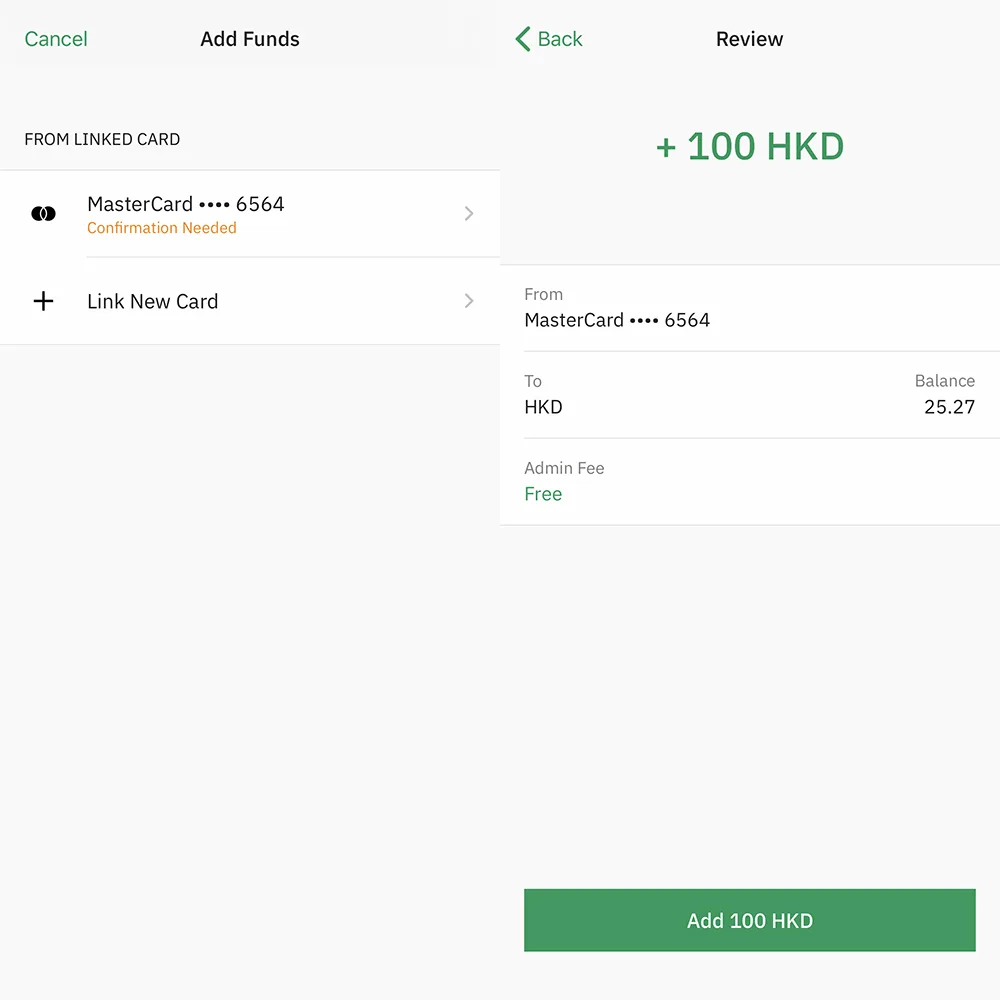This screenshot has height=1000, width=1000.
Task: Open the MasterCard row chevron
Action: tap(469, 214)
